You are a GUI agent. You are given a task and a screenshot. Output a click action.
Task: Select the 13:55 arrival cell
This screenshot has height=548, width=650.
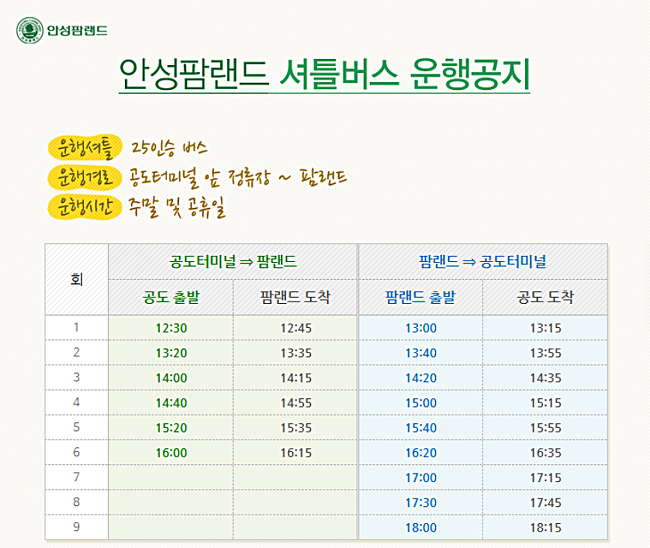click(x=545, y=353)
